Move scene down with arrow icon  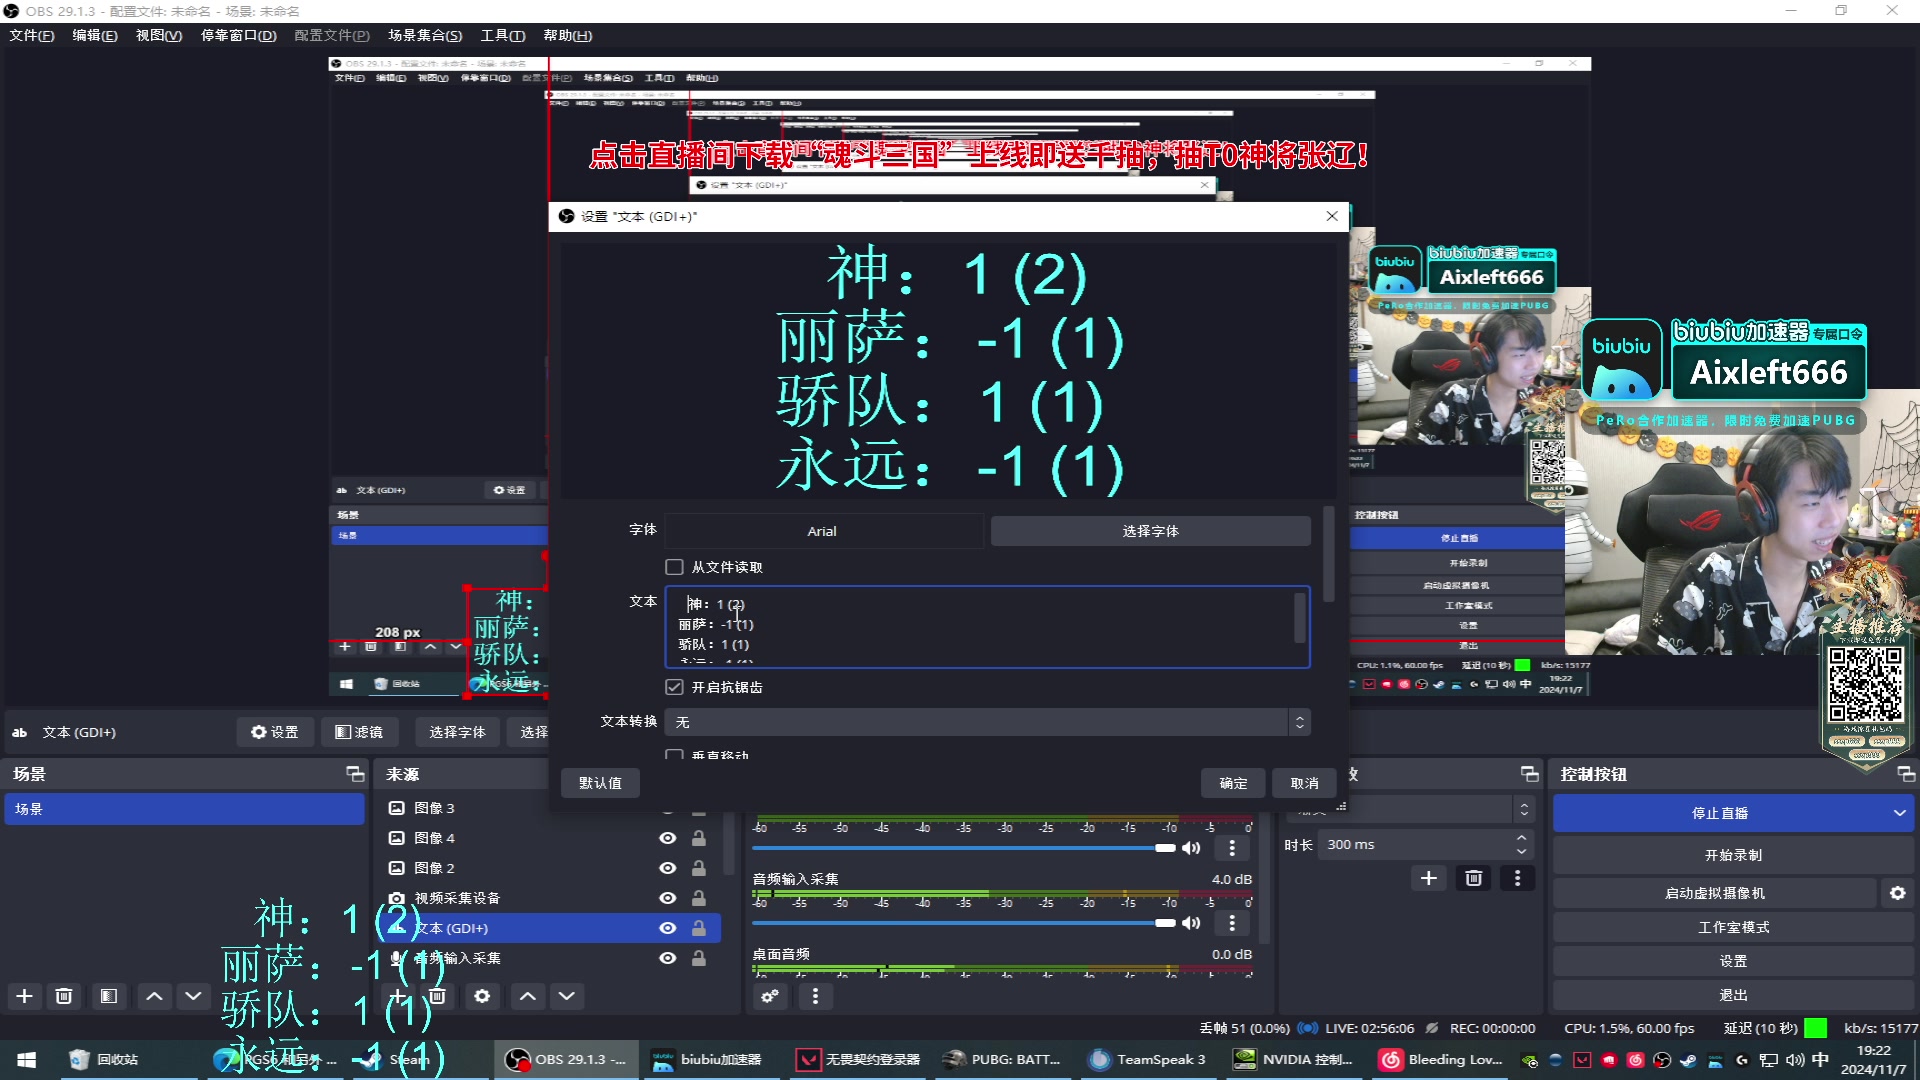click(193, 996)
